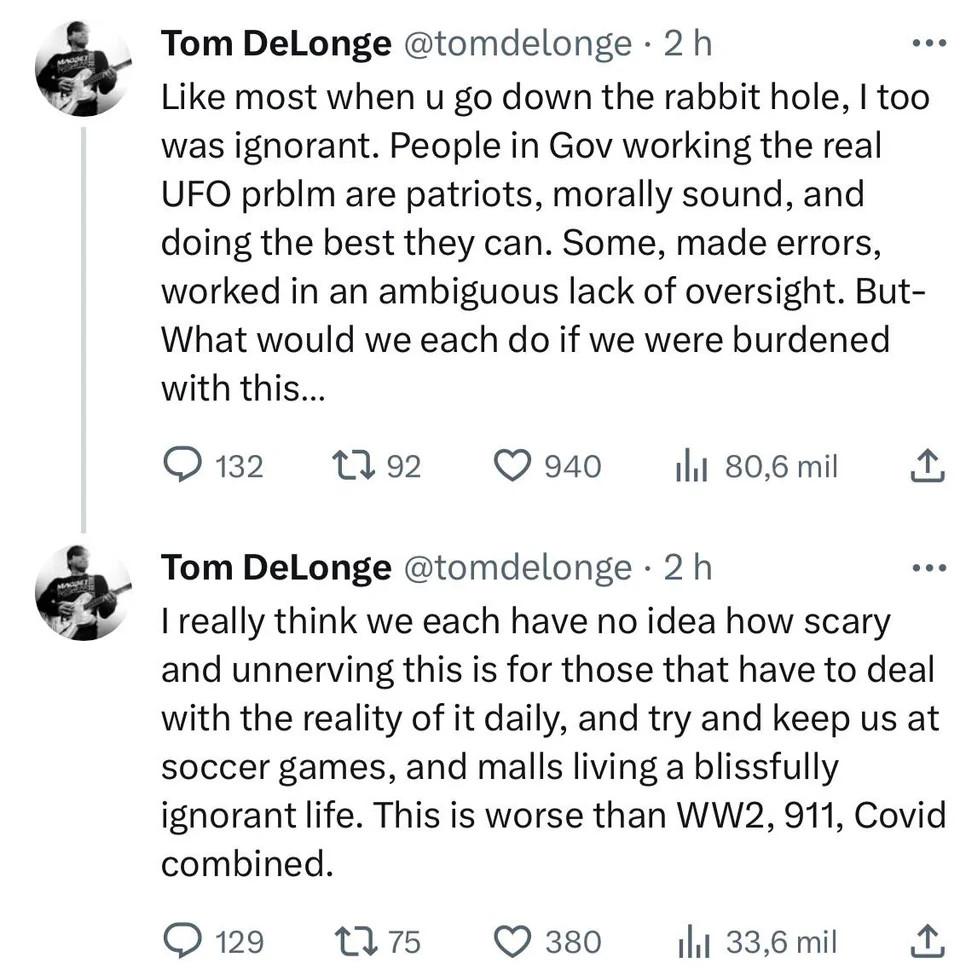Like the second tweet with 380 likes
Image resolution: width=960 pixels, height=975 pixels.
click(x=514, y=941)
